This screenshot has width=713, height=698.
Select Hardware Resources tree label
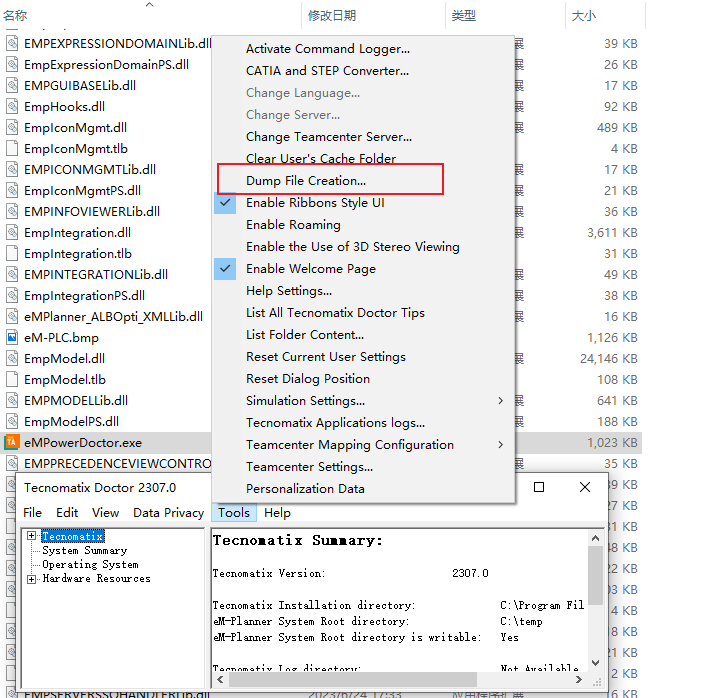(x=96, y=579)
